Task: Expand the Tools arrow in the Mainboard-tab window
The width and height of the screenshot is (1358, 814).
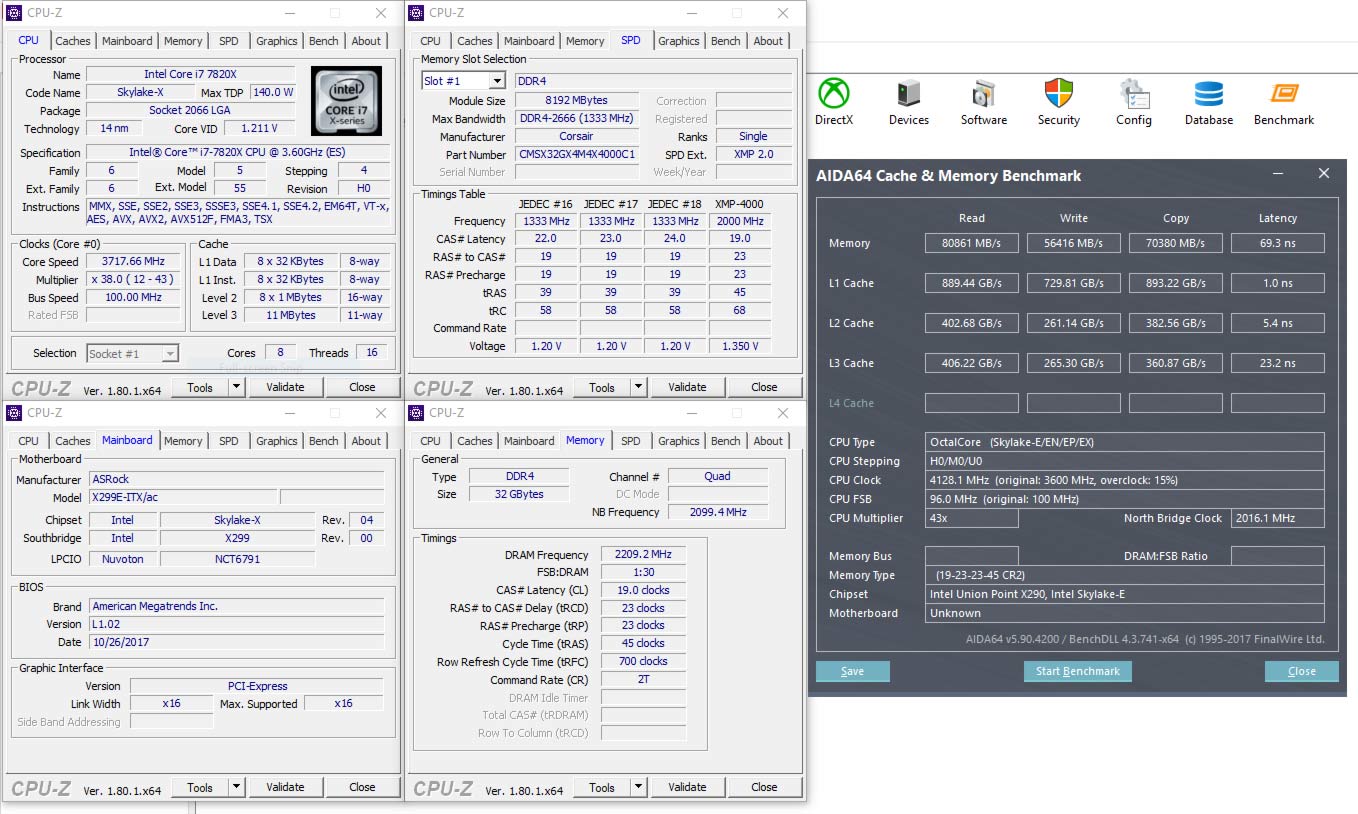Action: [x=236, y=787]
